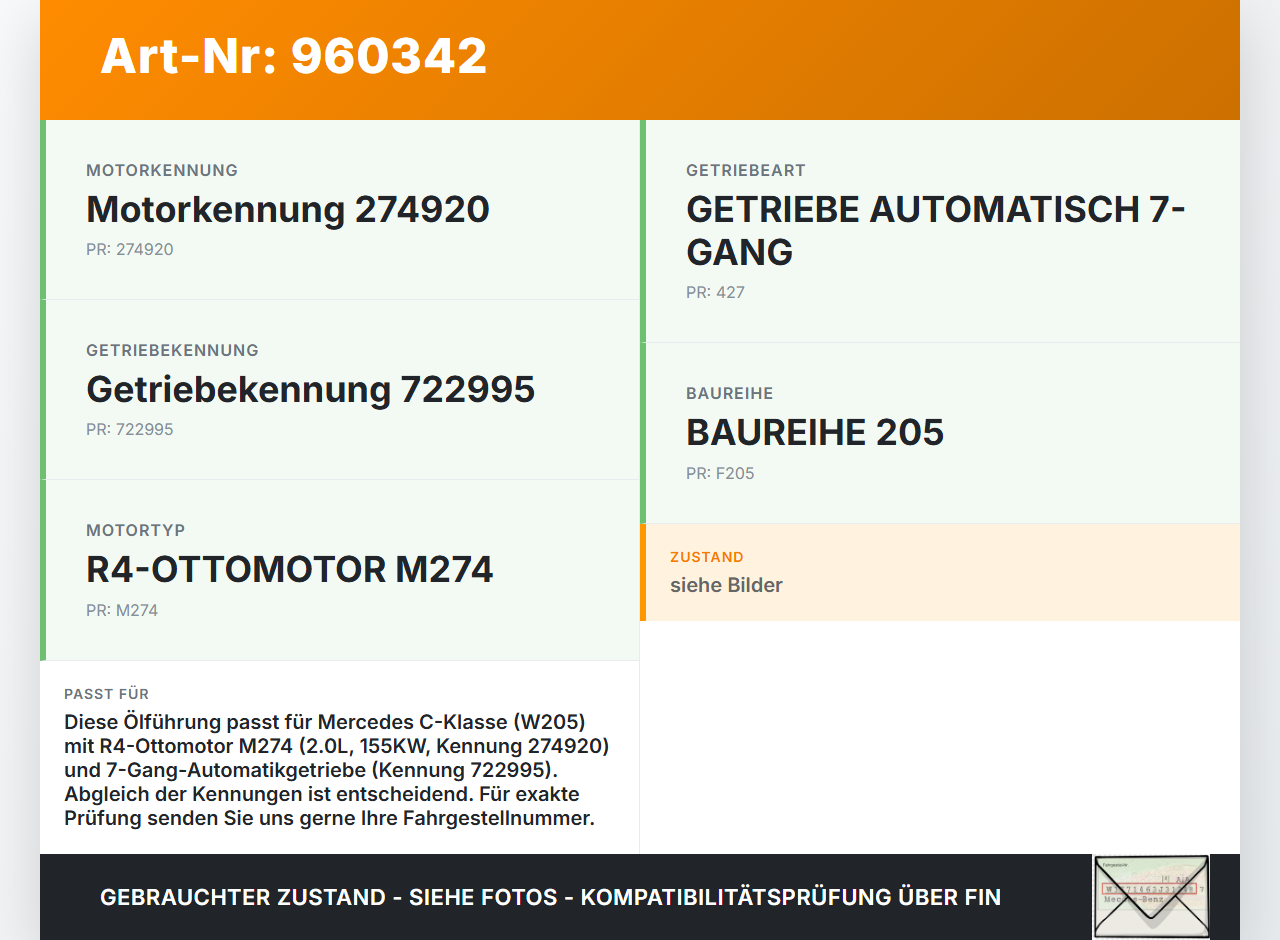Select the PR: 274920 value
This screenshot has height=940, width=1280.
tap(130, 249)
